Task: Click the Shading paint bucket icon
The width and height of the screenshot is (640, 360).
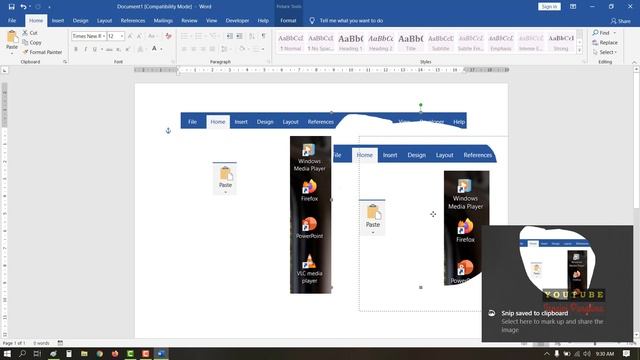Action: (242, 49)
